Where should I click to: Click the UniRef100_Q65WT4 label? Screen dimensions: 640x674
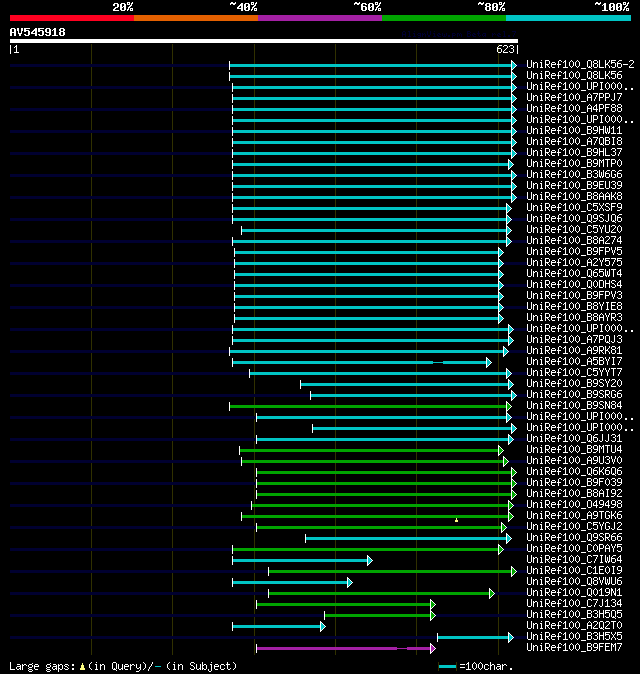coord(574,274)
